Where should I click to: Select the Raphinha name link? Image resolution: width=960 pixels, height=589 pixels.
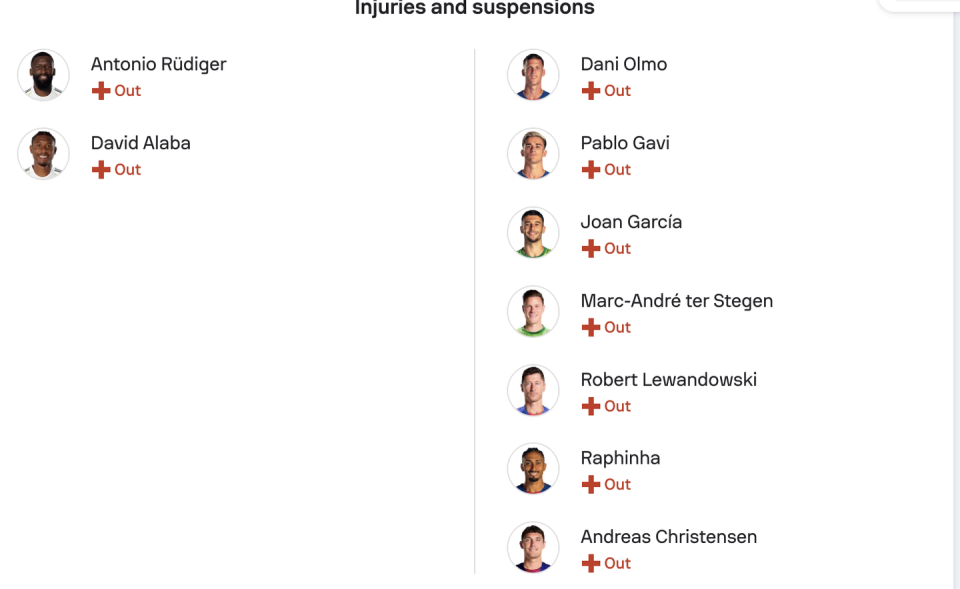click(620, 458)
